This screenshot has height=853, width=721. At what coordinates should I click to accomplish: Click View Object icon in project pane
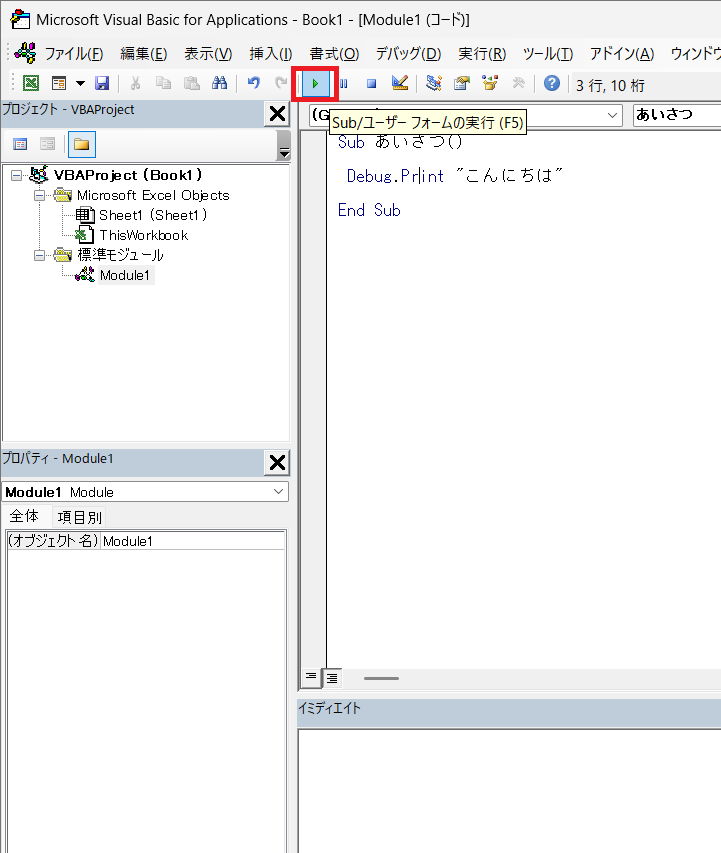tap(47, 144)
